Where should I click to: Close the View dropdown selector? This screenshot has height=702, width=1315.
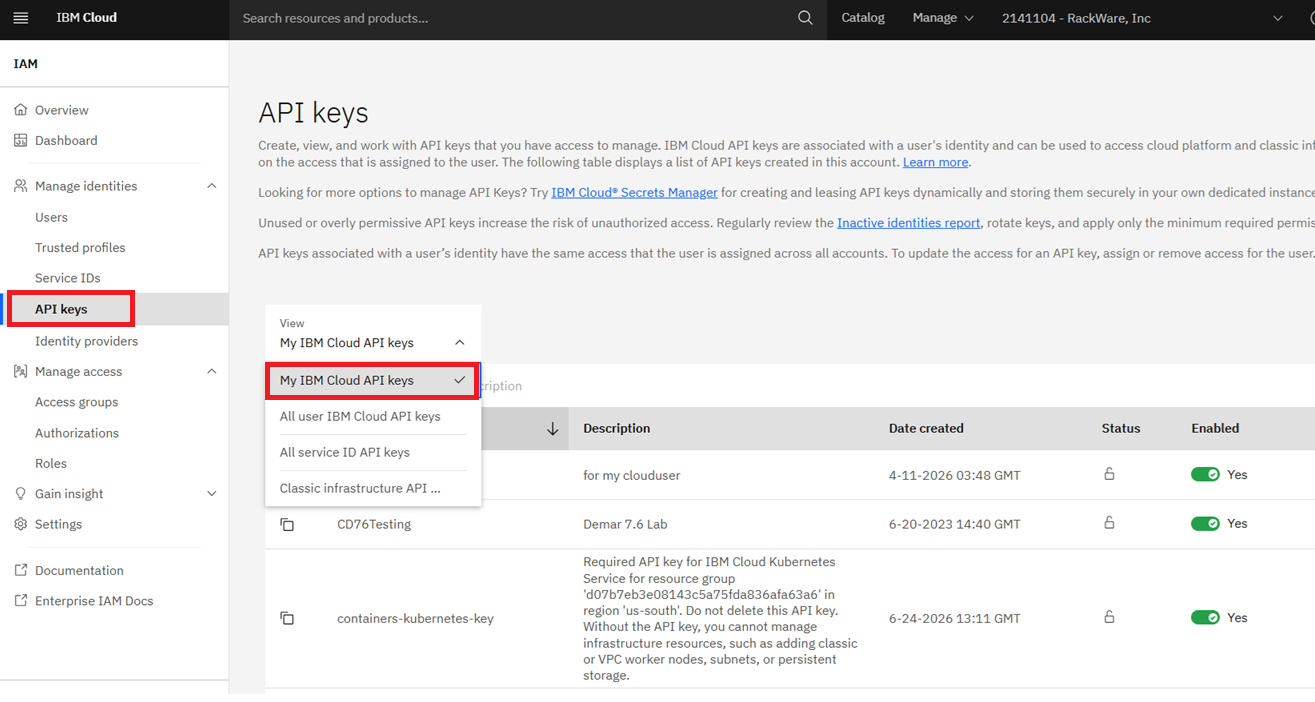pyautogui.click(x=373, y=334)
